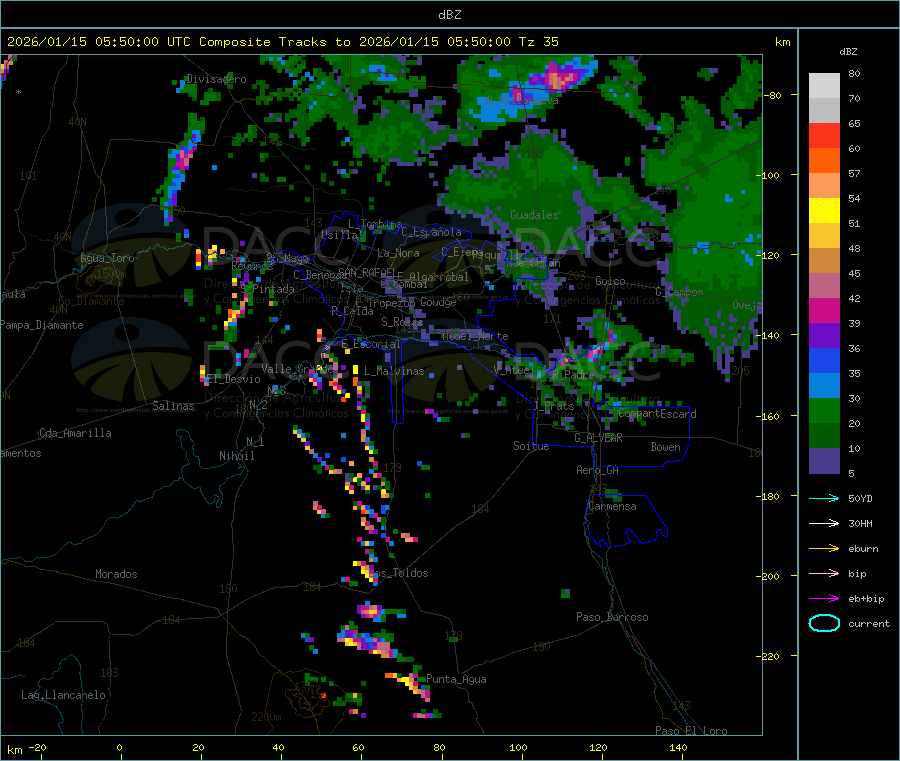
Task: Click the 'Paso_Barroso' map label
Action: coord(612,617)
